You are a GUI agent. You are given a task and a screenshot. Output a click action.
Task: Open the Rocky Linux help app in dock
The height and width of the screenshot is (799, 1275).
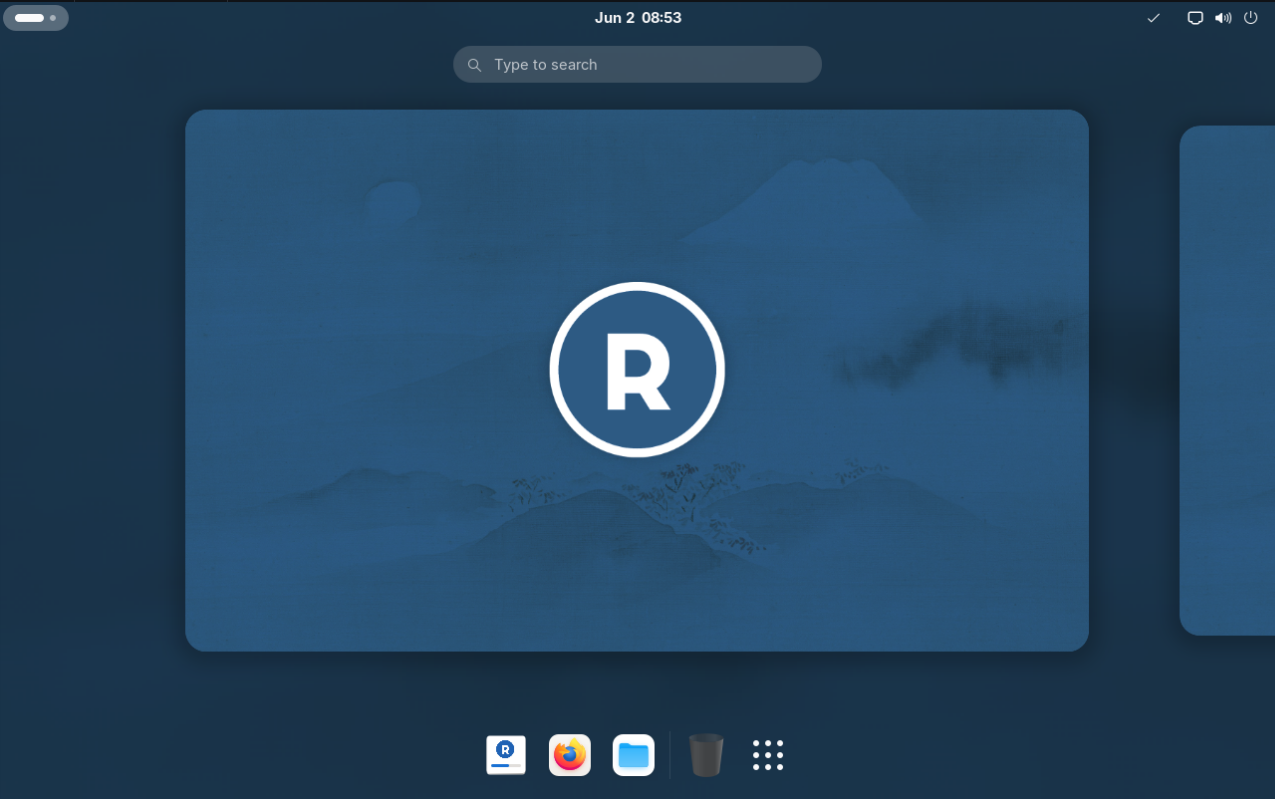(x=506, y=755)
